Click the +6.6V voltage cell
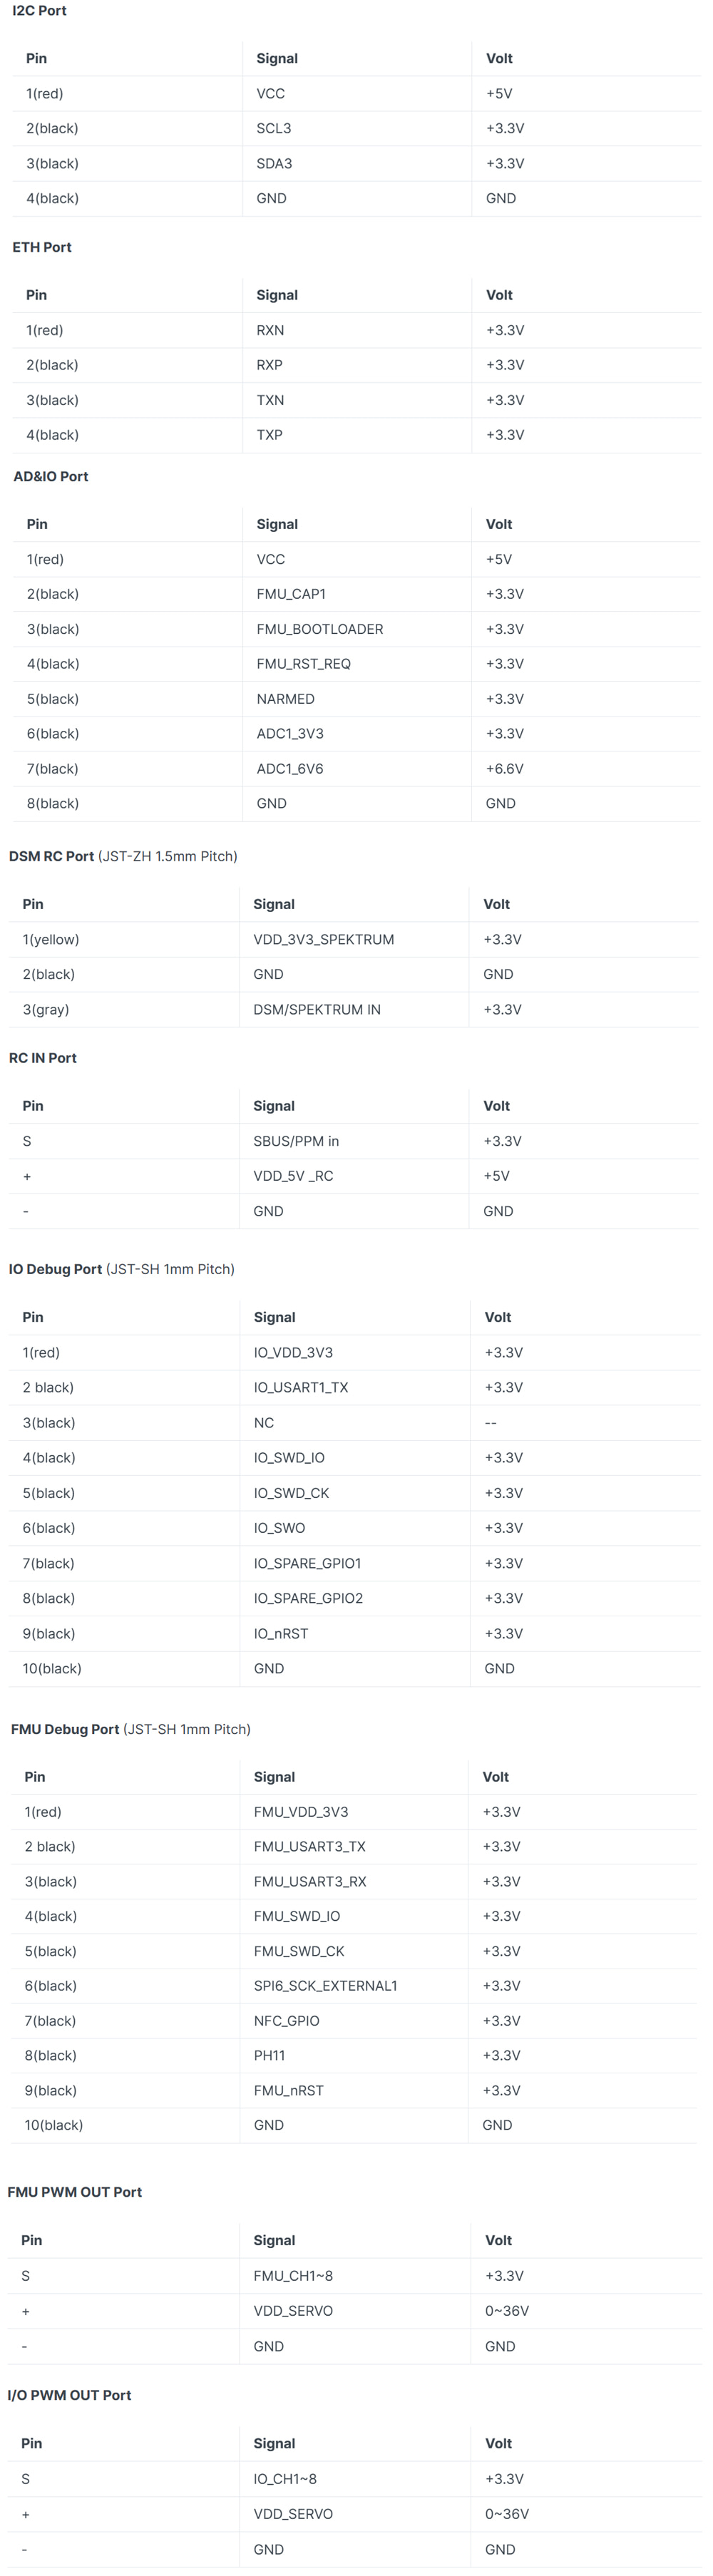This screenshot has width=713, height=2576. click(504, 769)
